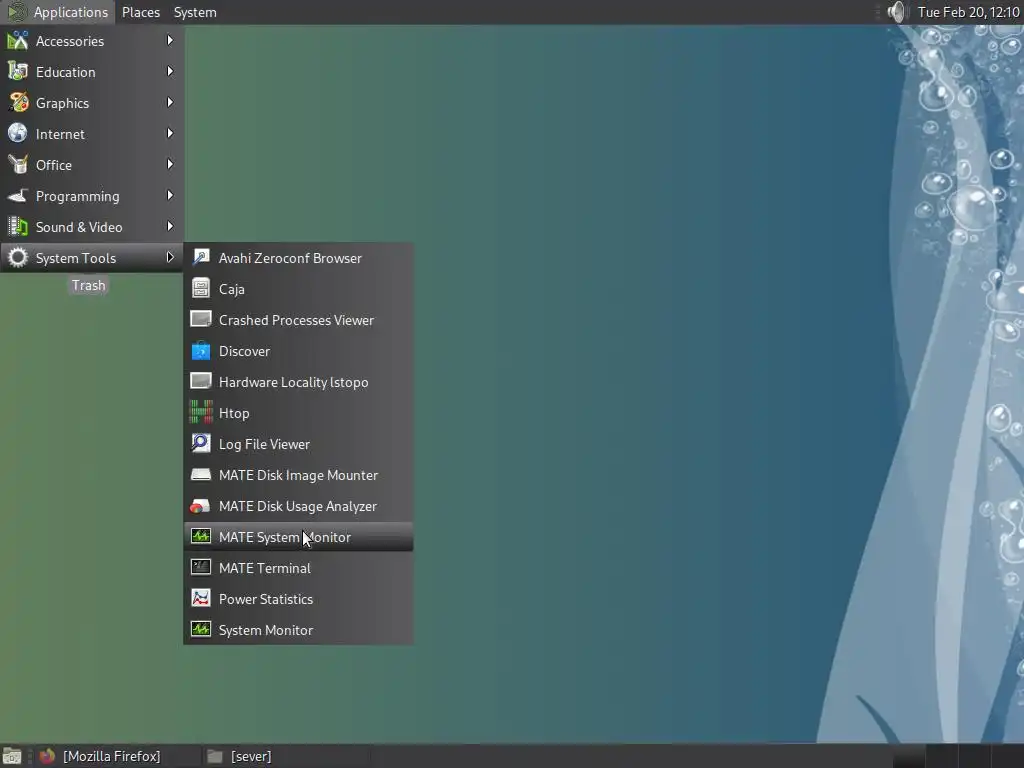Click the Discover store icon

pyautogui.click(x=201, y=351)
